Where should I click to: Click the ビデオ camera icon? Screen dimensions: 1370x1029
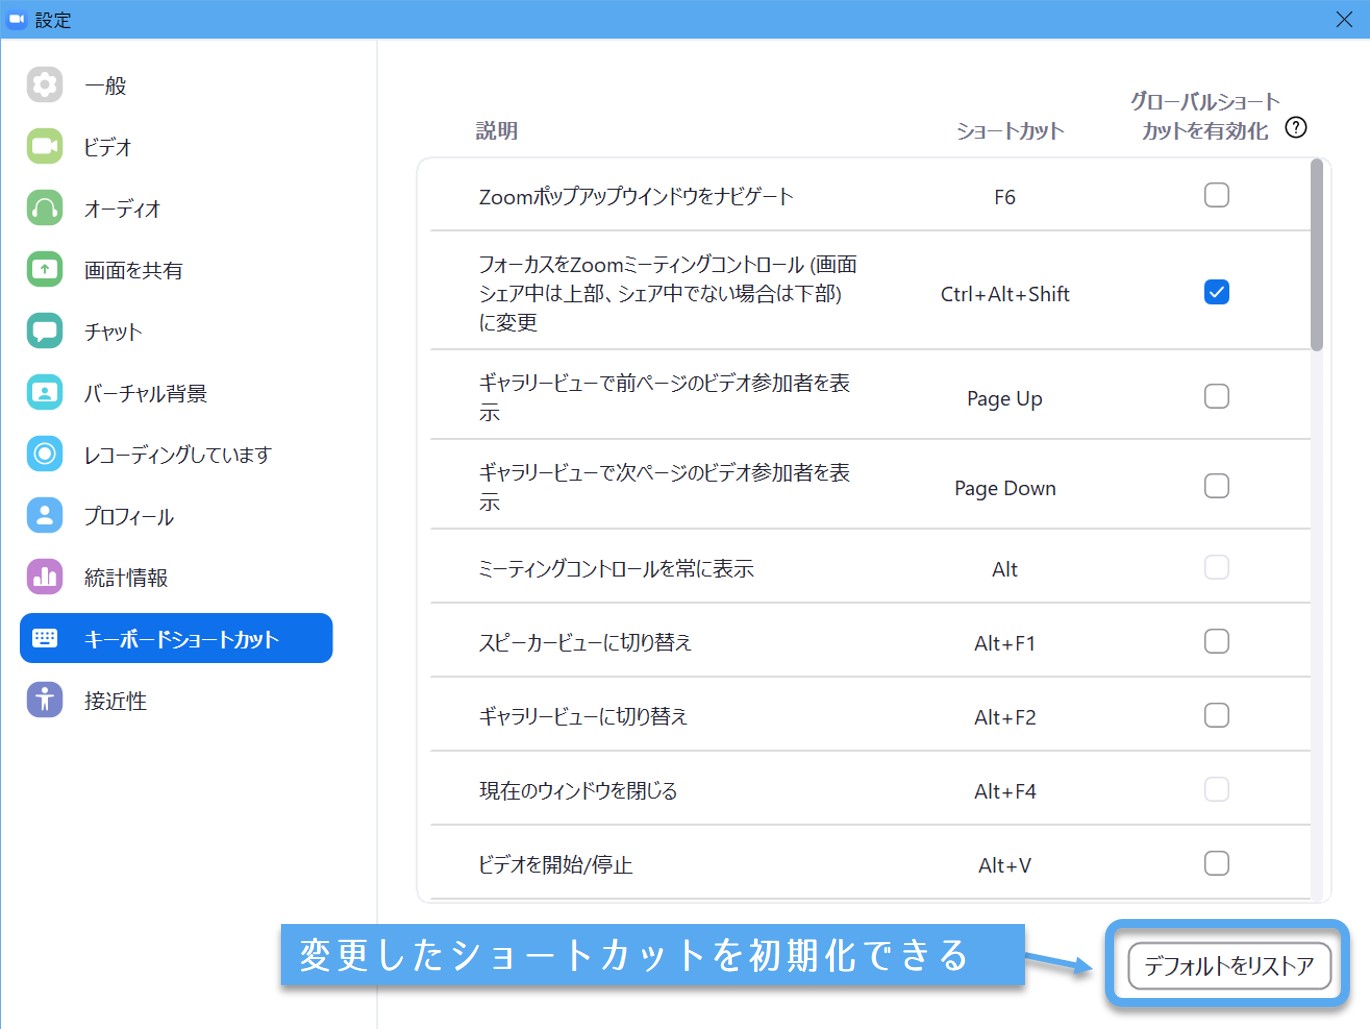pos(45,146)
